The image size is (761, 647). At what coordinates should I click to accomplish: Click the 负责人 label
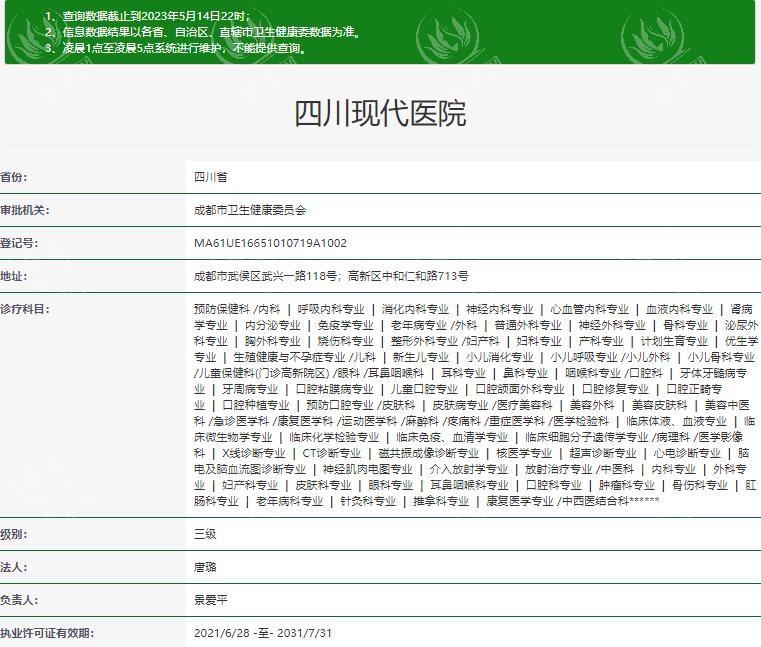pyautogui.click(x=19, y=600)
